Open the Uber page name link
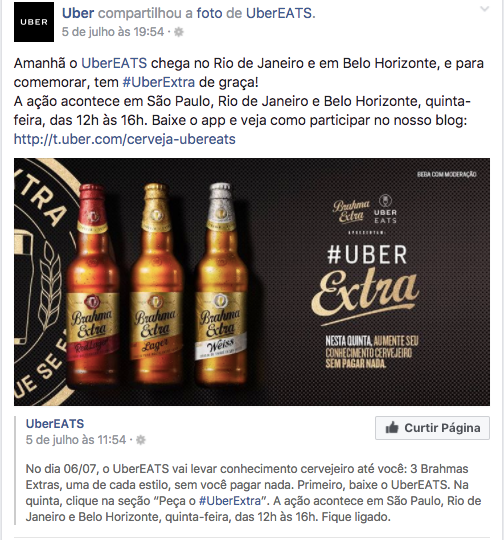The image size is (504, 540). pos(78,13)
